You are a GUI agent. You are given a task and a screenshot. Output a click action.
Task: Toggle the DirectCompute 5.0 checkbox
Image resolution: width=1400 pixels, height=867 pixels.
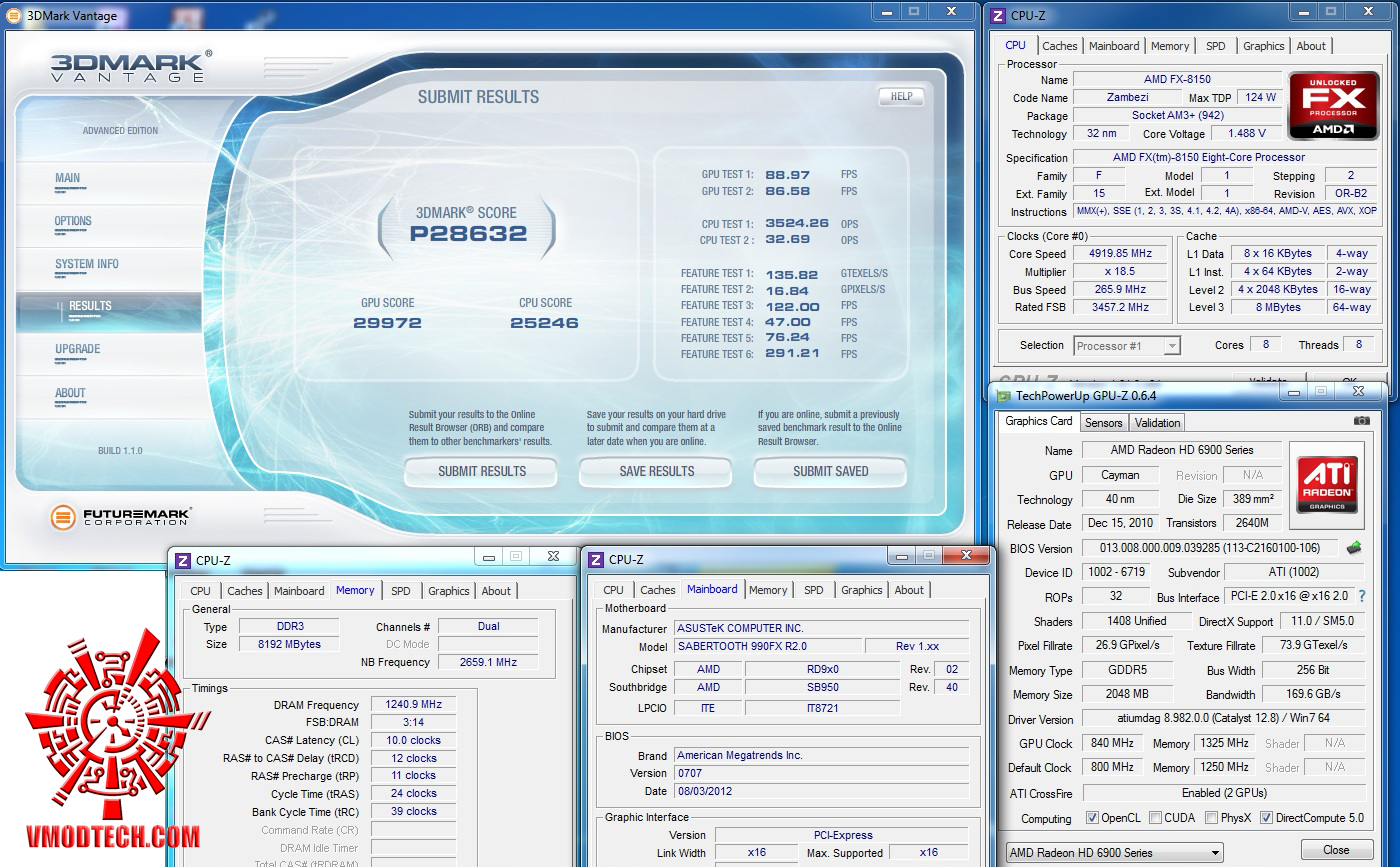pos(1266,818)
